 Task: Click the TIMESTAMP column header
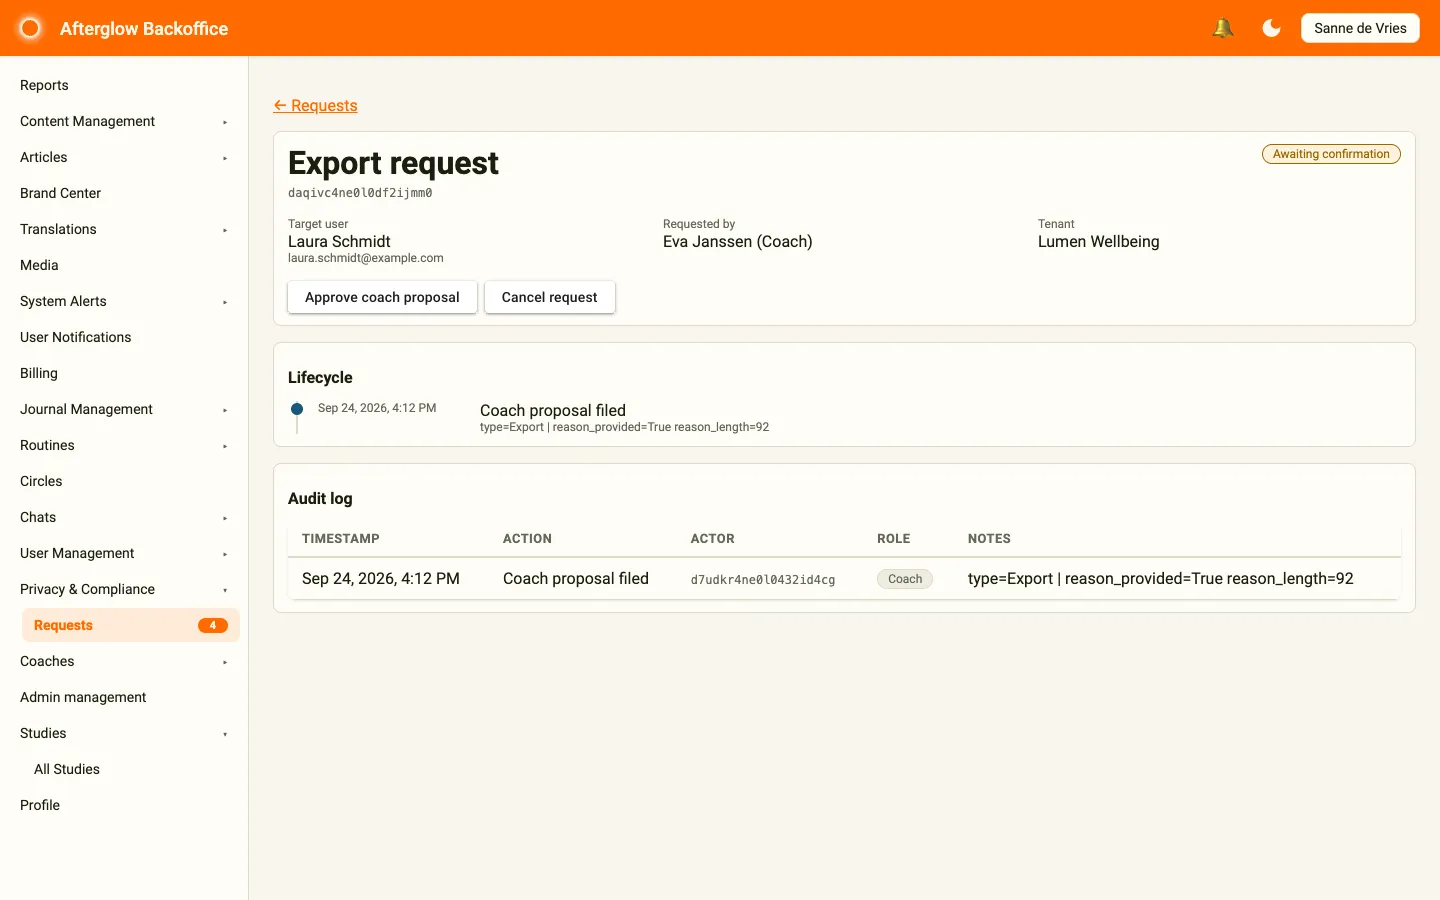click(341, 538)
